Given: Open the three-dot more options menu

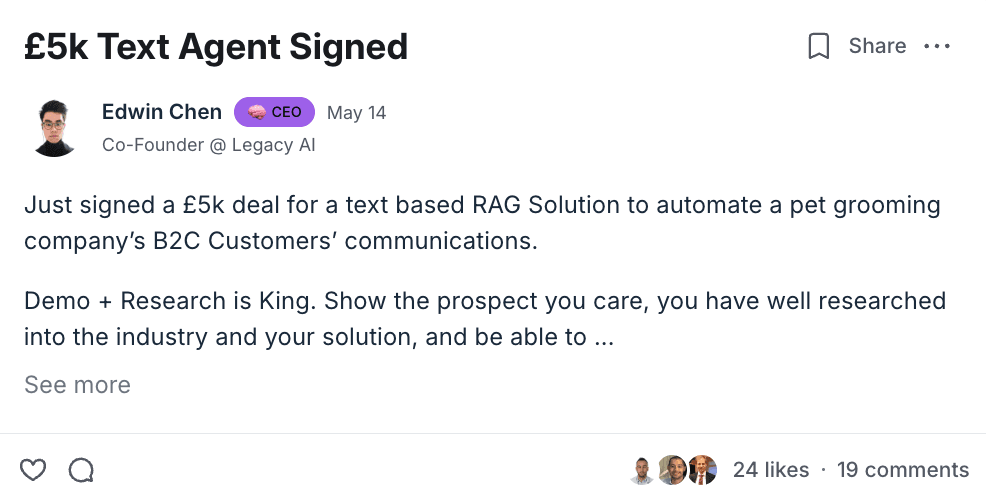Looking at the screenshot, I should point(937,47).
